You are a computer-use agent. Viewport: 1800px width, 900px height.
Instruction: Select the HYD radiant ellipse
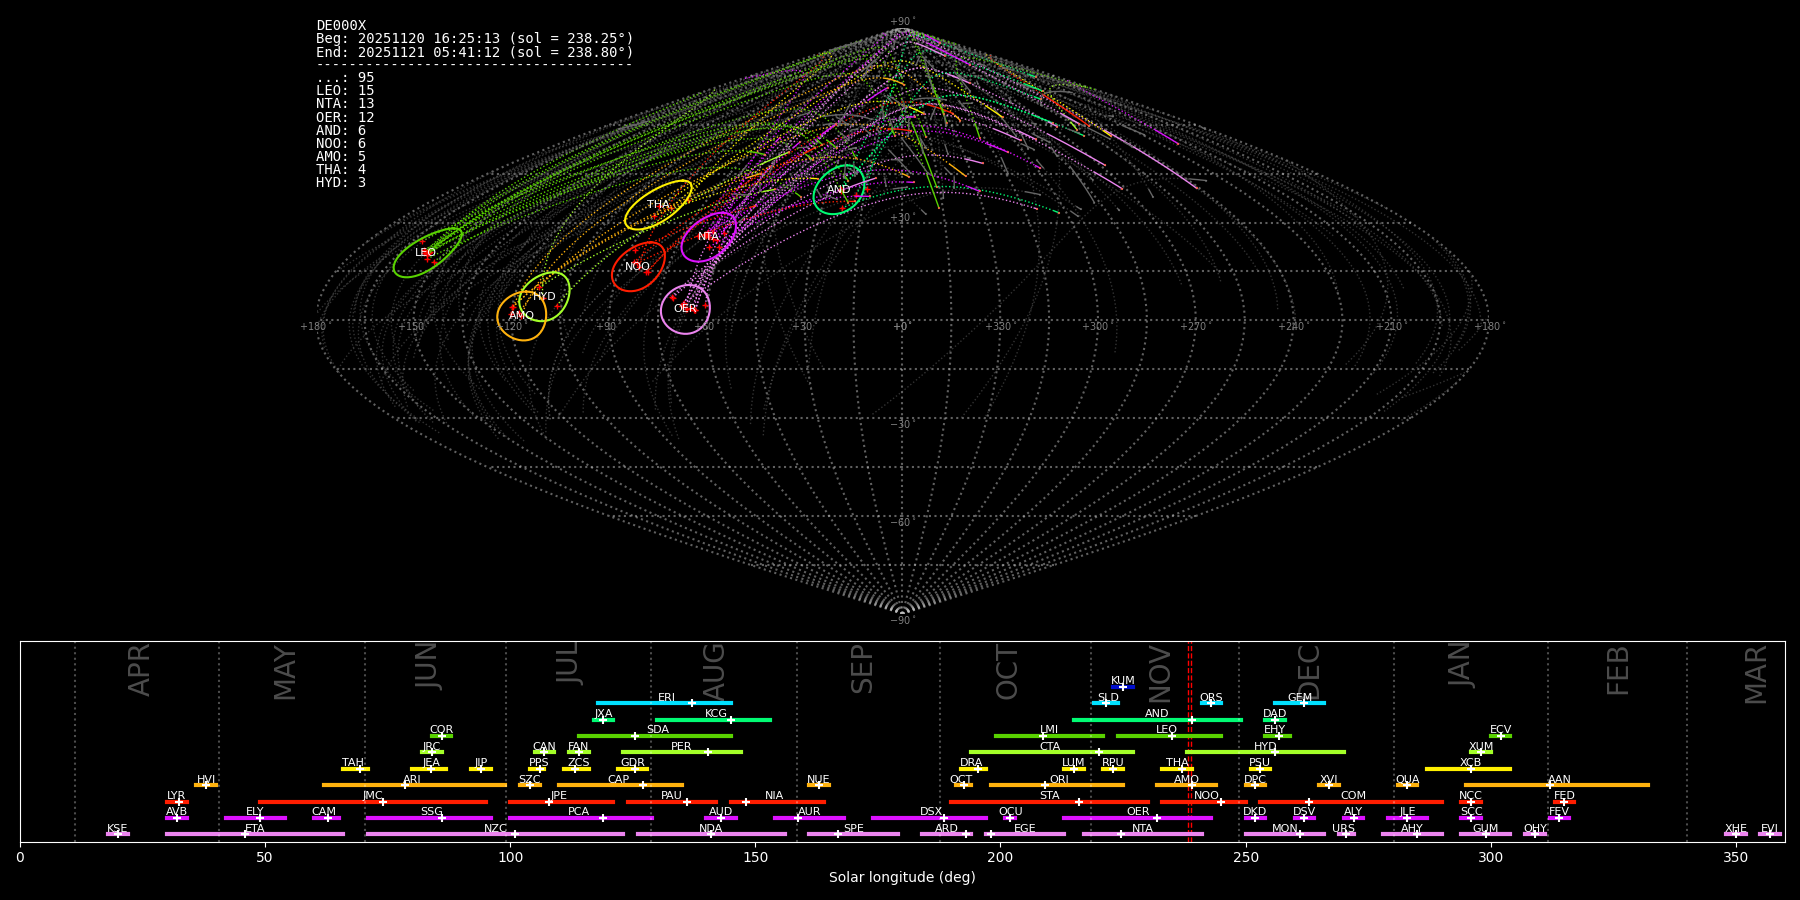point(544,296)
